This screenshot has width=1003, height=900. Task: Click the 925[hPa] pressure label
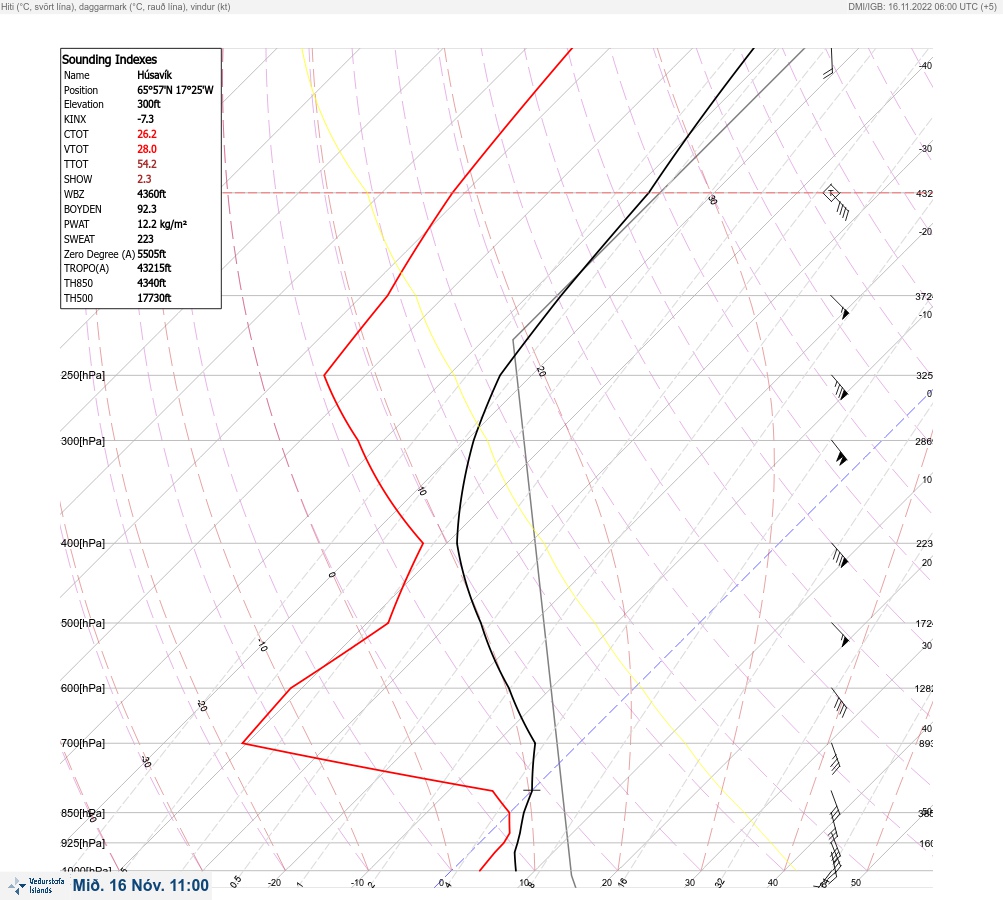(83, 843)
